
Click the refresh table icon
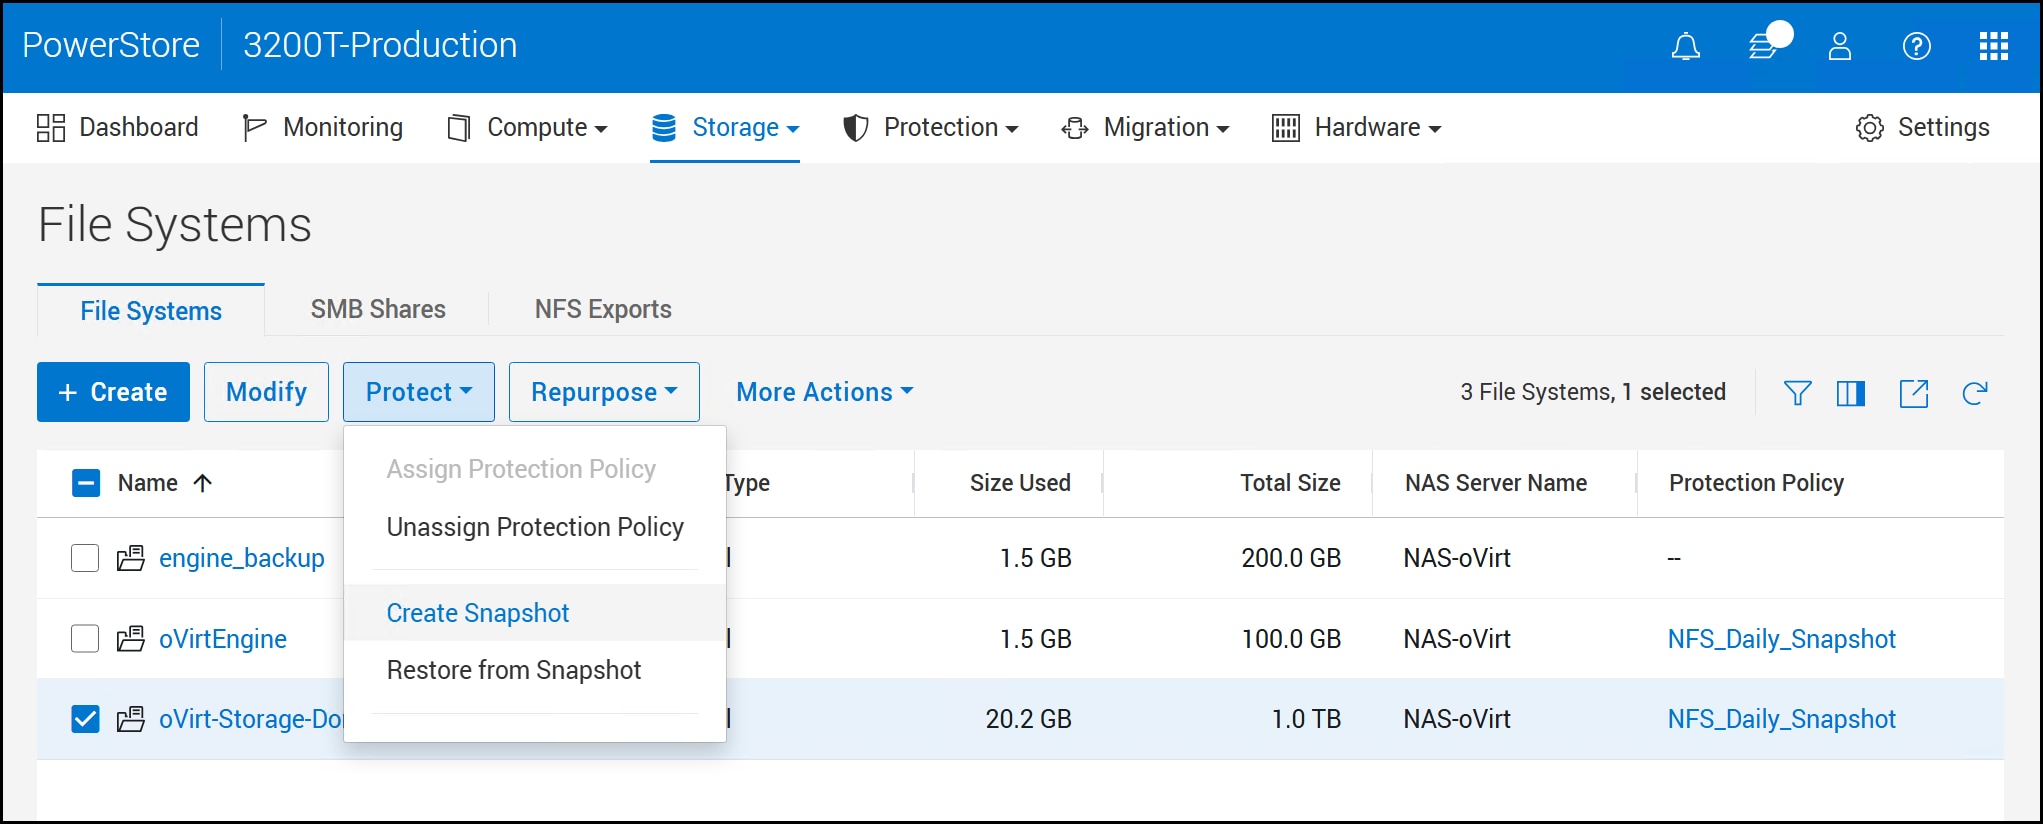pos(1974,393)
